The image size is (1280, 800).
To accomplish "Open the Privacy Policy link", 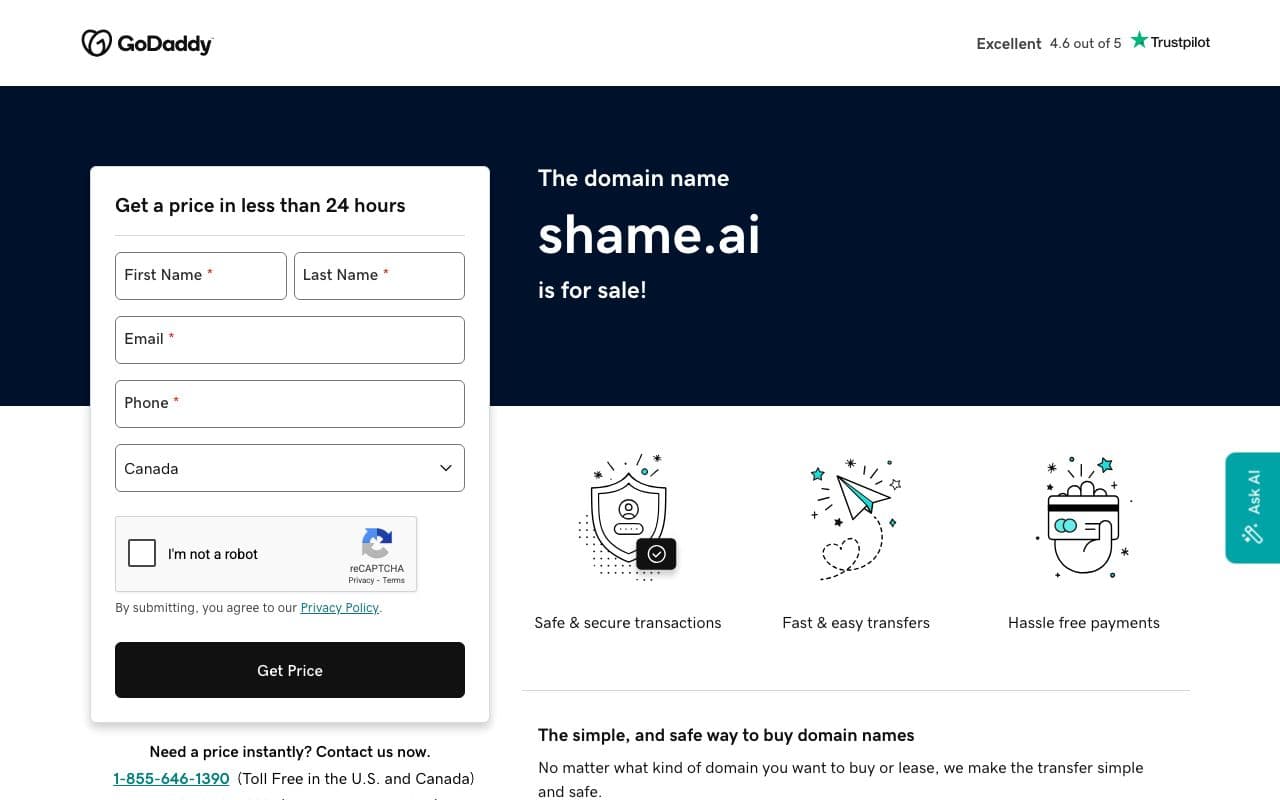I will coord(339,607).
